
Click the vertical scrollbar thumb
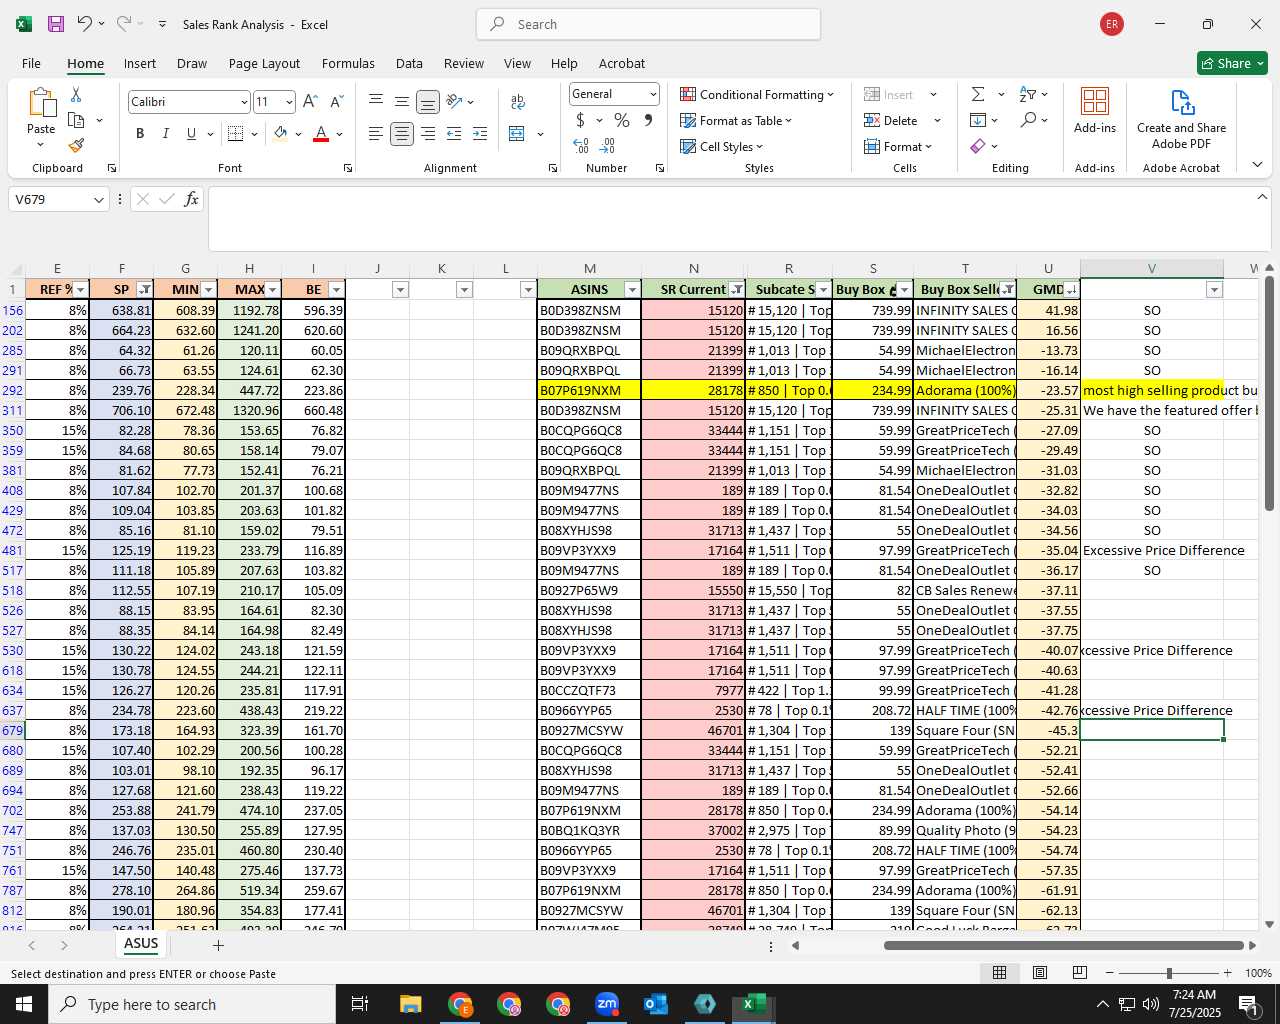coord(1269,395)
